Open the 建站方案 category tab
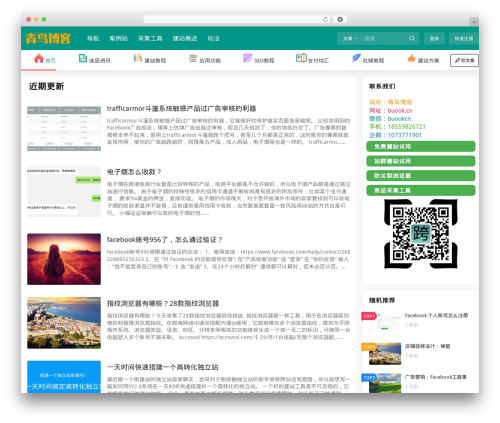Viewport: 500px width, 423px height. point(428,60)
